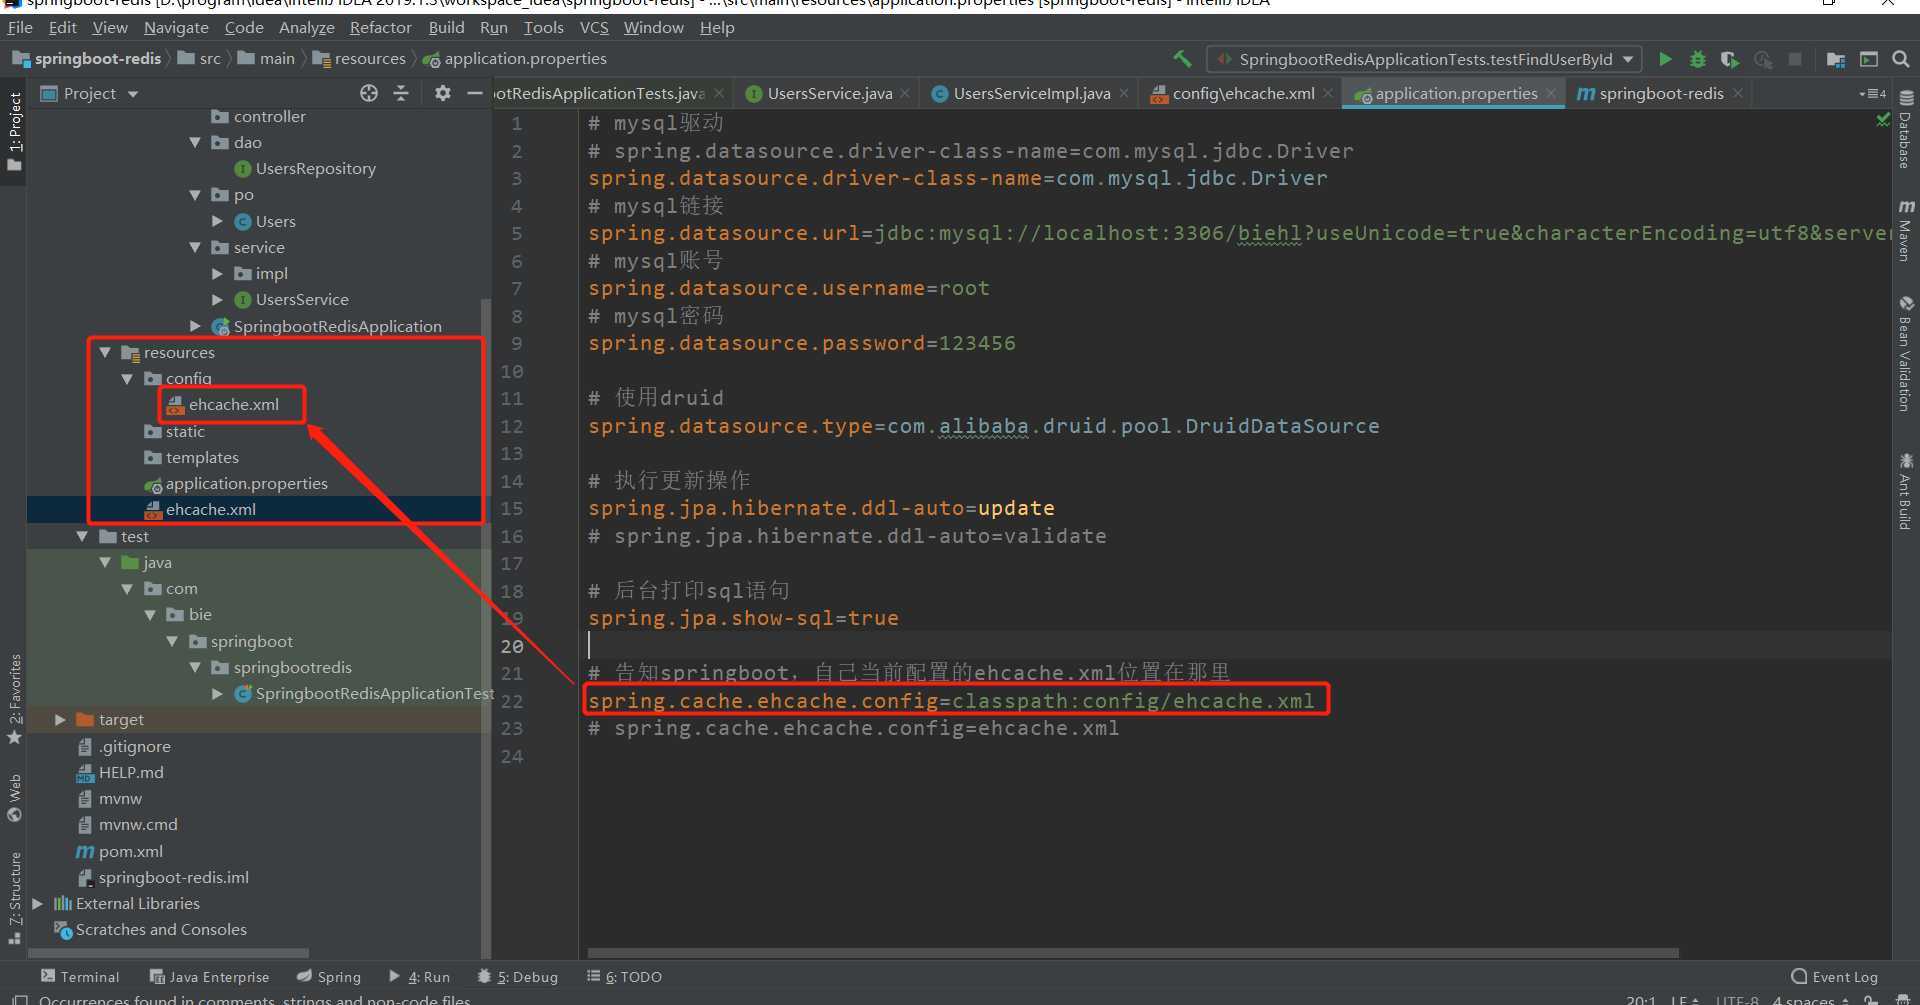The height and width of the screenshot is (1005, 1920).
Task: Switch to UsersServiceImpl.java tab
Action: (x=1031, y=94)
